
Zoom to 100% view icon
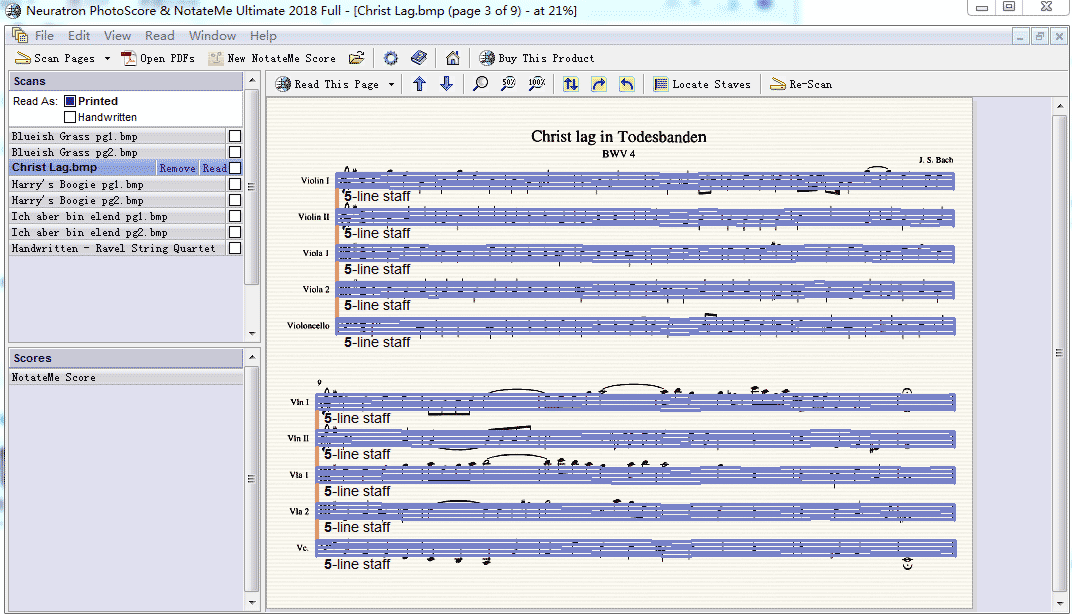pyautogui.click(x=536, y=84)
